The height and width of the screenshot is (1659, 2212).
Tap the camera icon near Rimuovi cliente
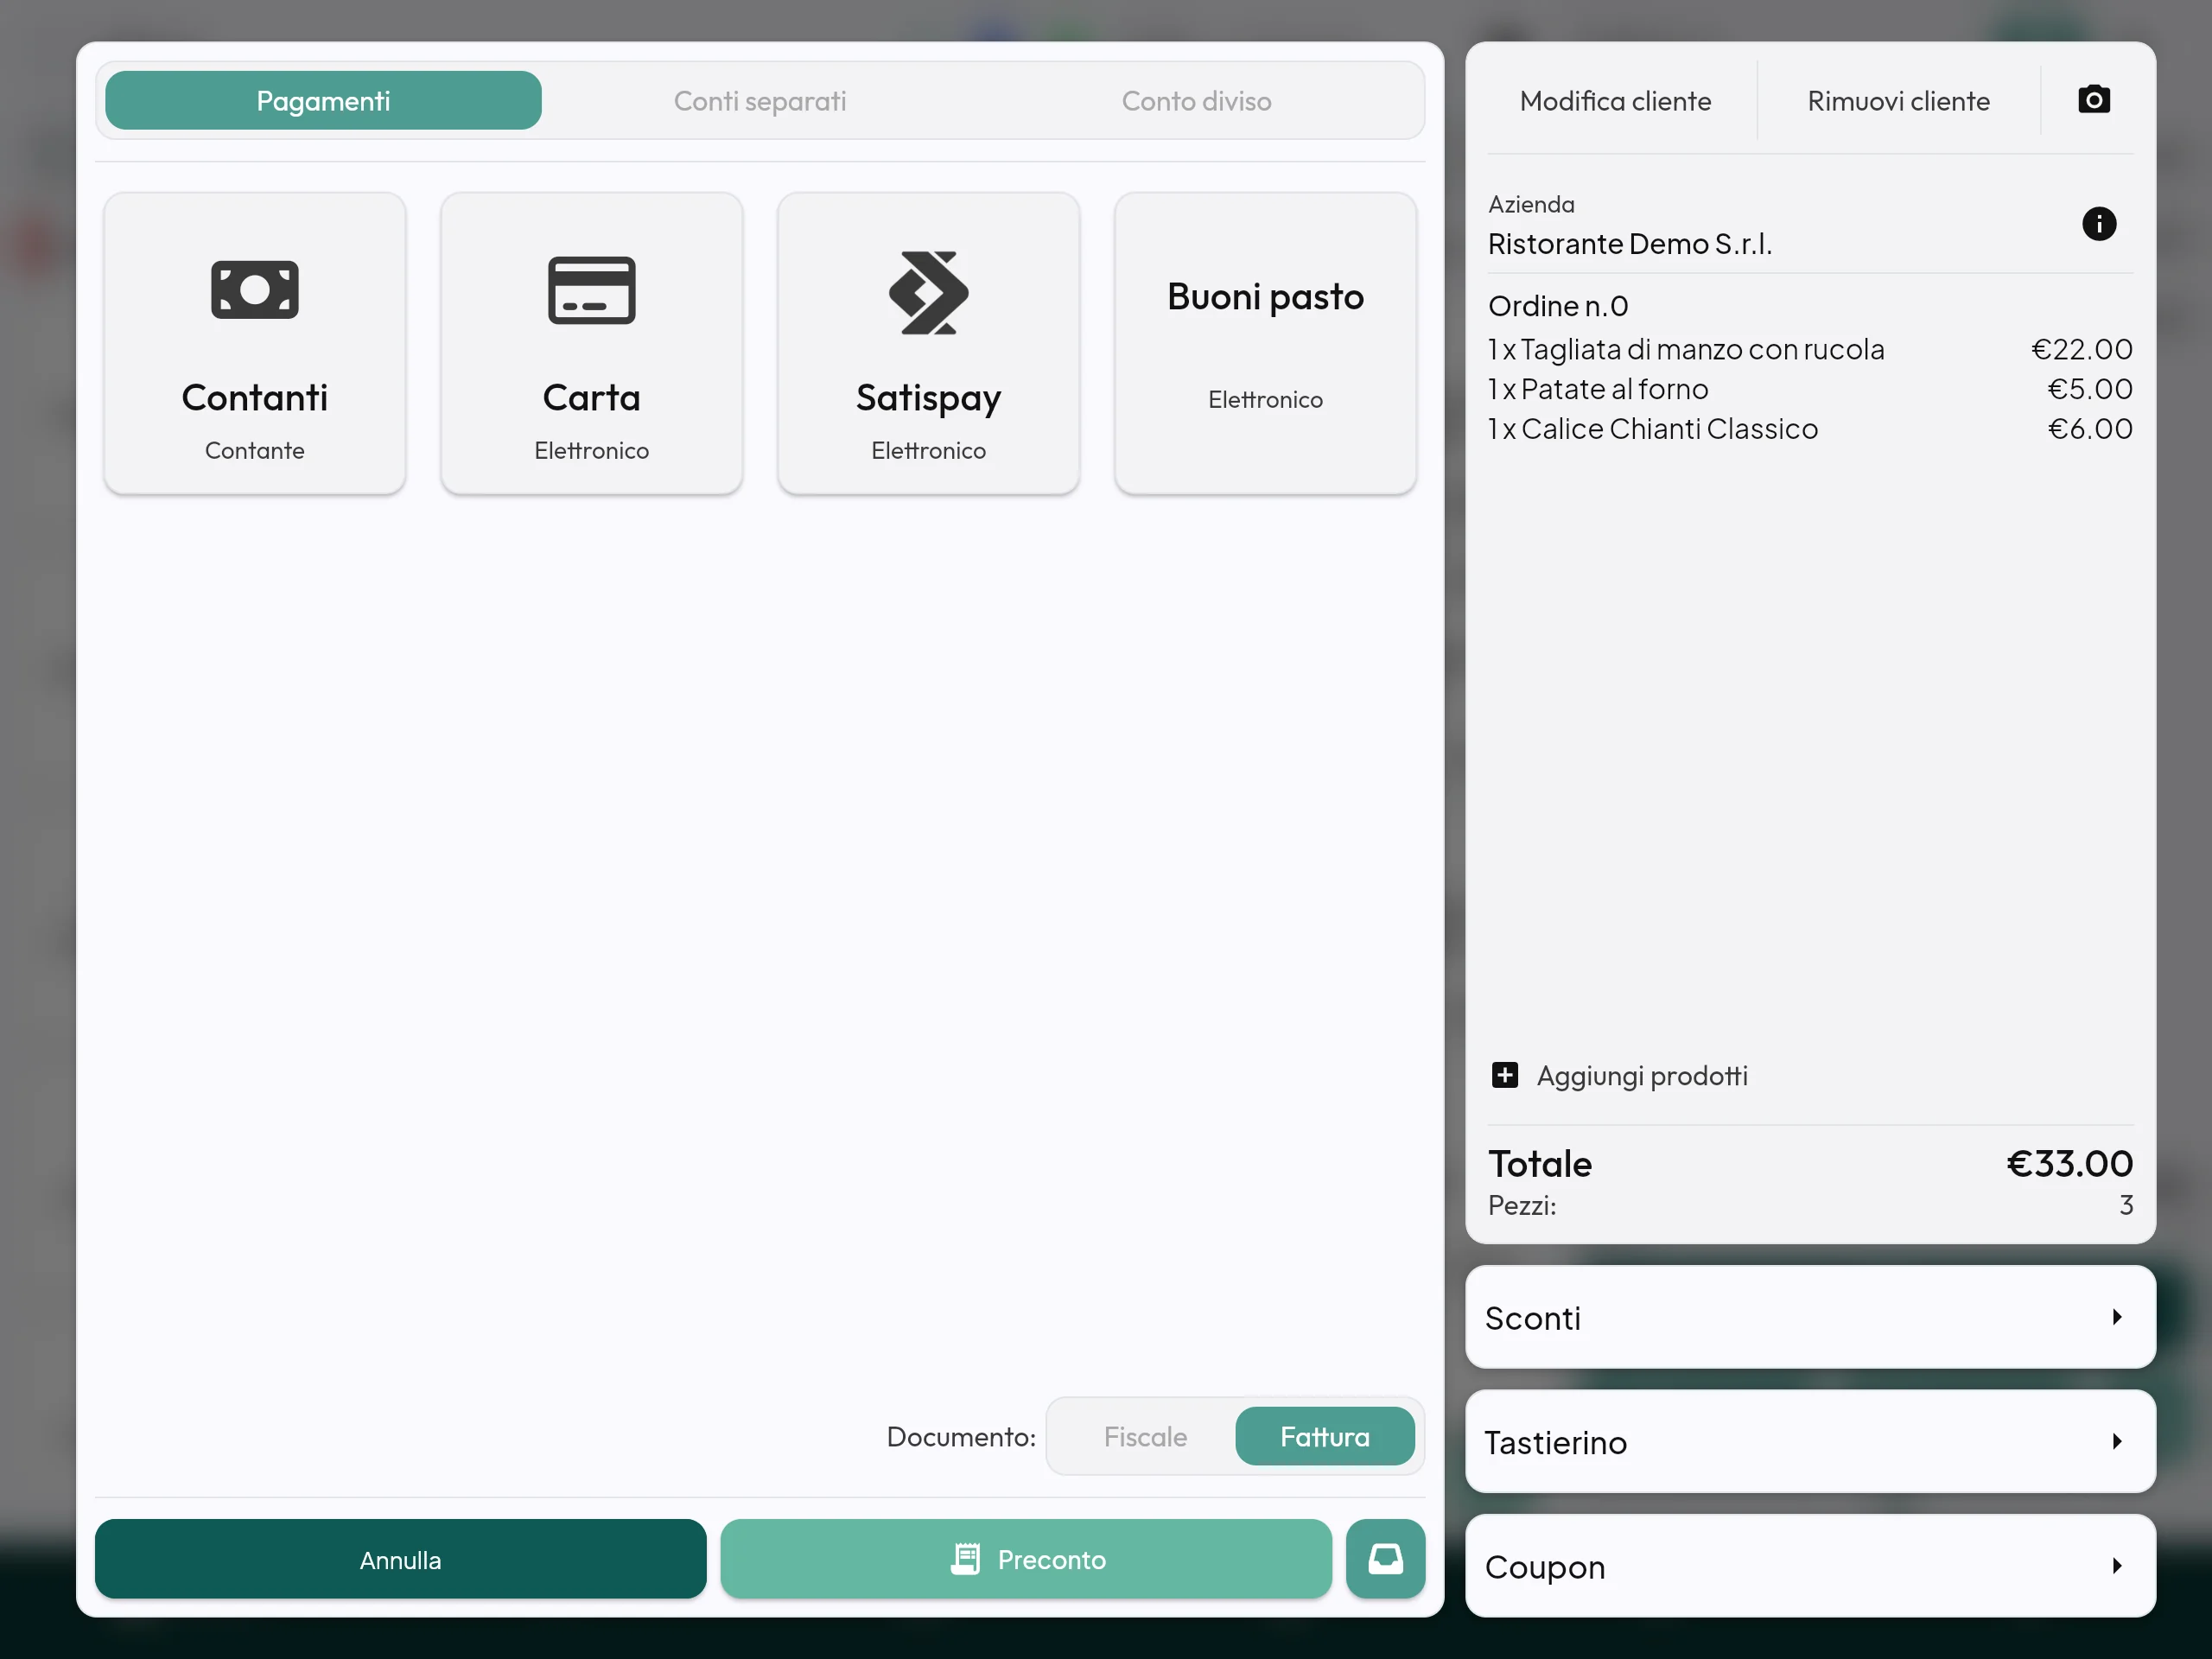2093,100
